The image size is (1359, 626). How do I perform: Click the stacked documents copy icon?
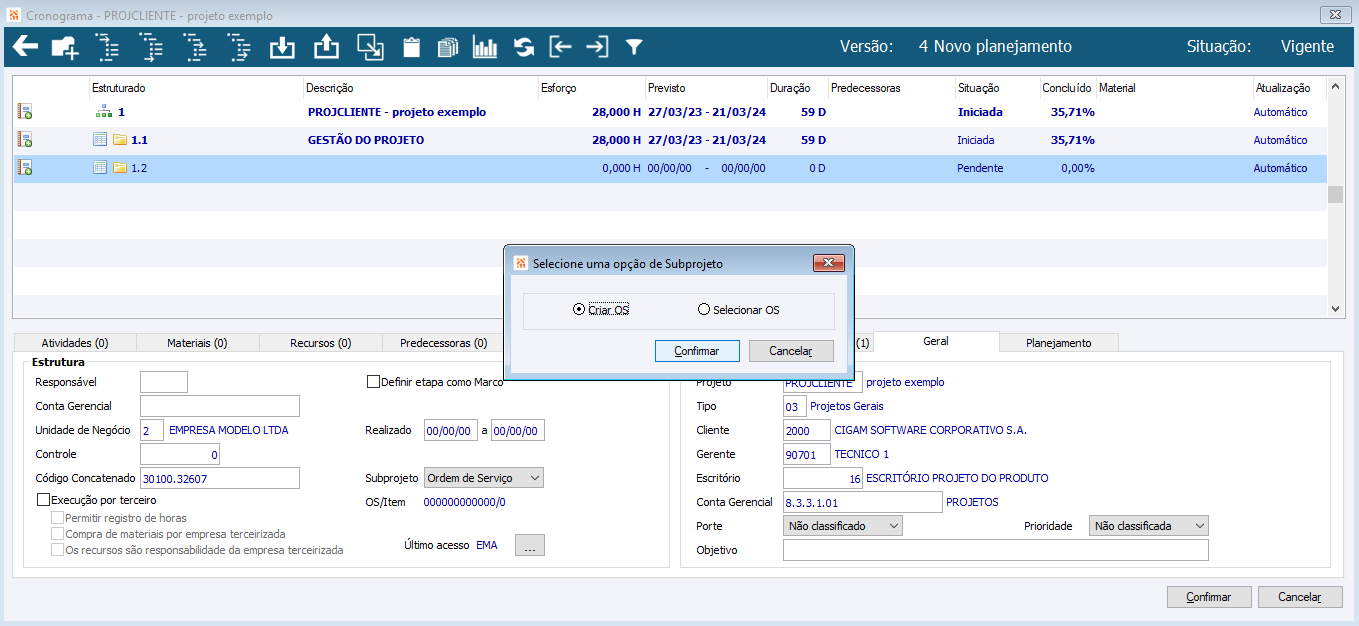(x=448, y=47)
